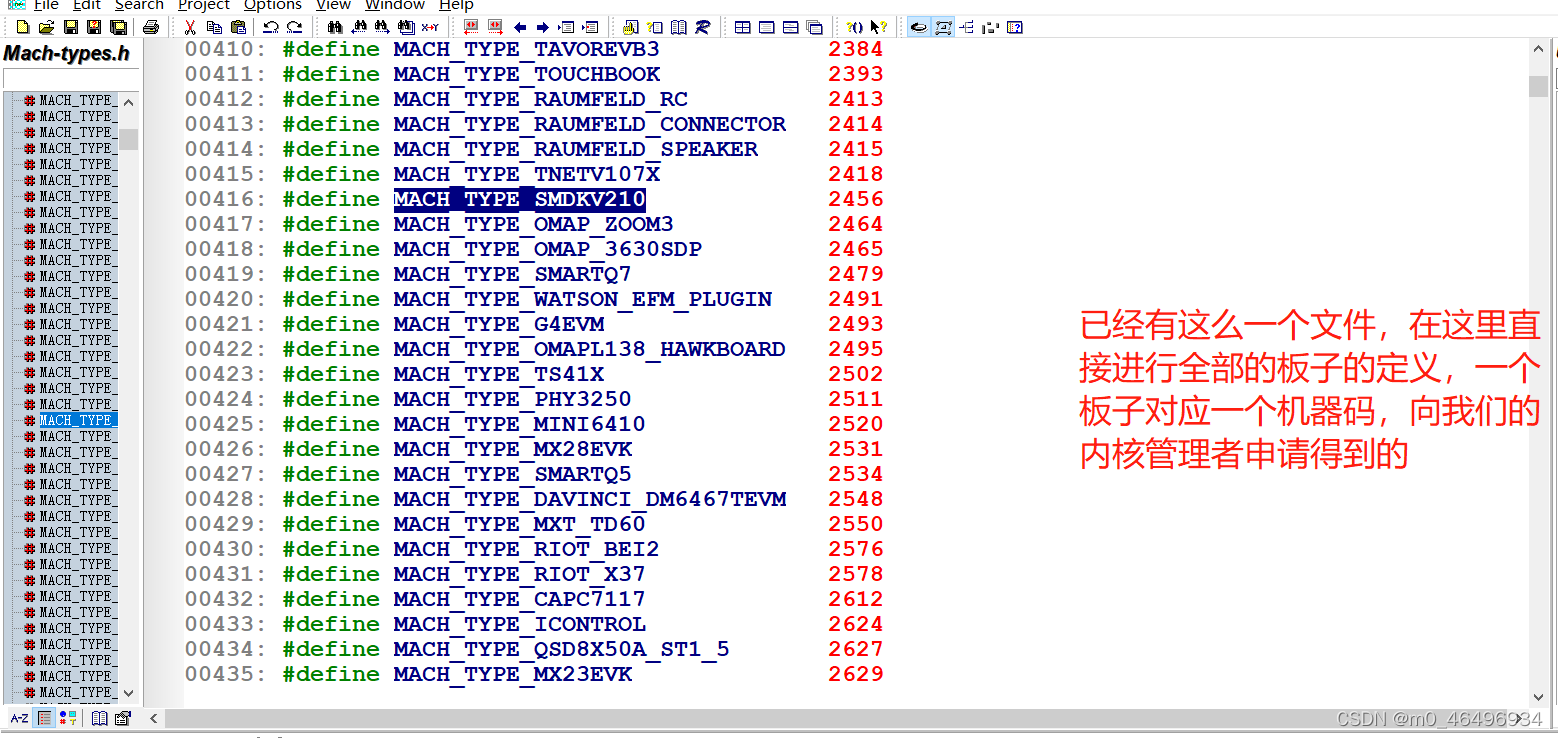Toggle A-Z sorting in symbol panel
The image size is (1558, 738).
click(20, 718)
